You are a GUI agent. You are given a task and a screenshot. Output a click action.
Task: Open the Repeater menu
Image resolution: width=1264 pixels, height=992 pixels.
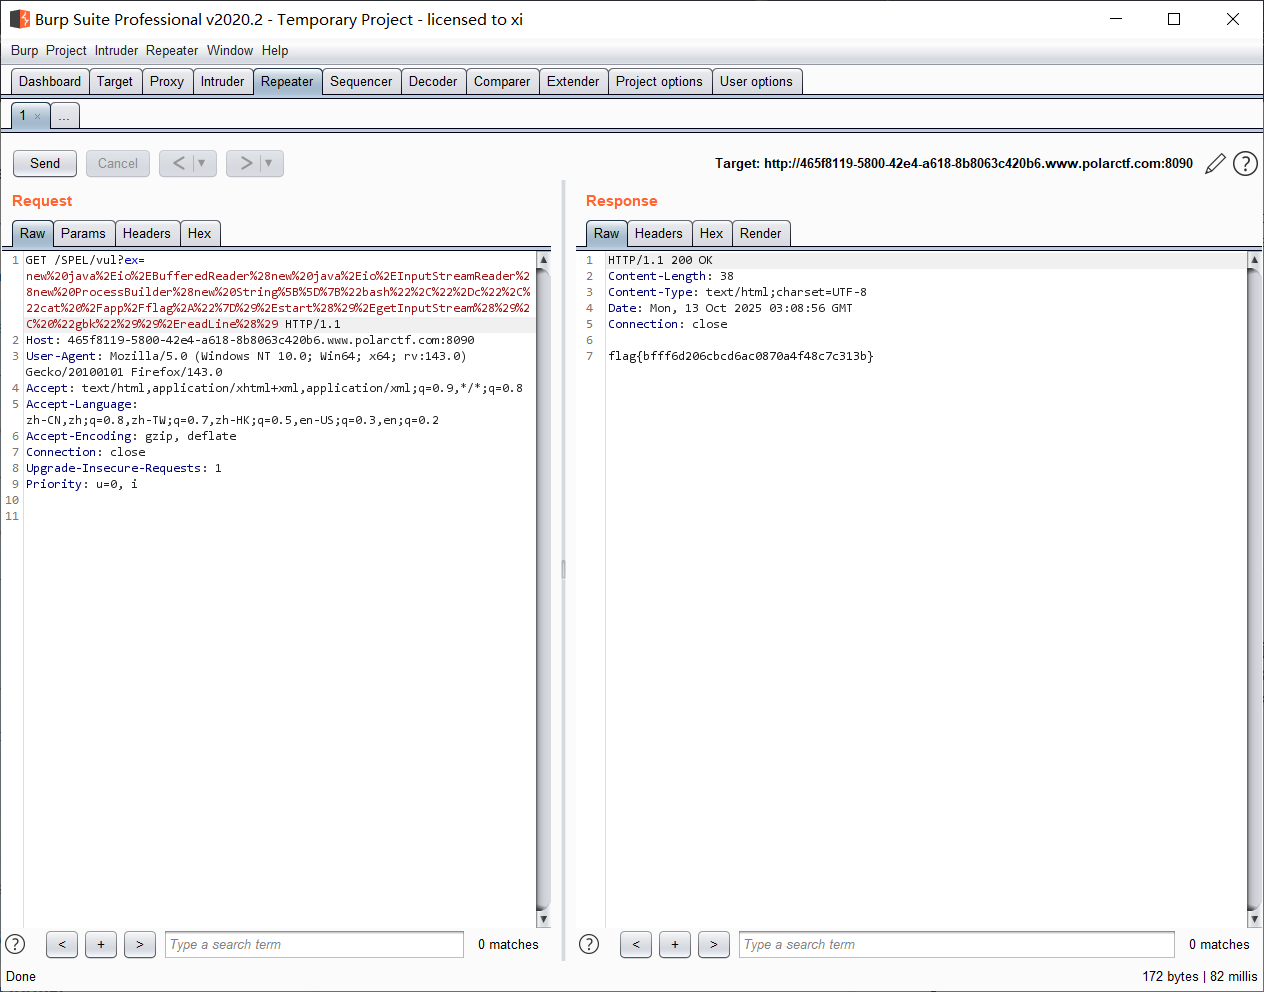(x=172, y=51)
